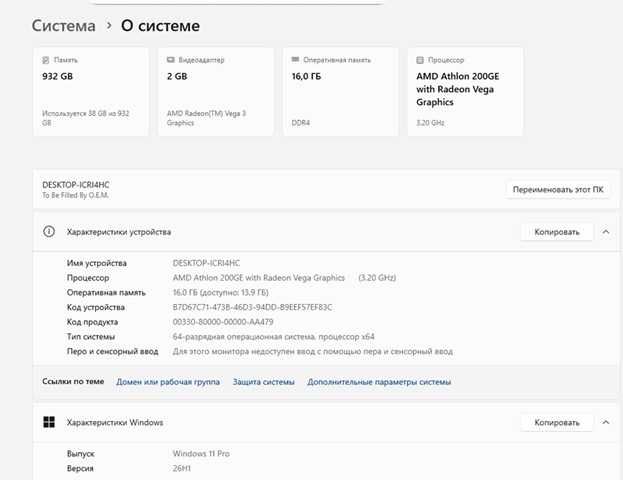Select the Windows 11 Pro edition value
This screenshot has height=482, width=623.
pos(201,453)
